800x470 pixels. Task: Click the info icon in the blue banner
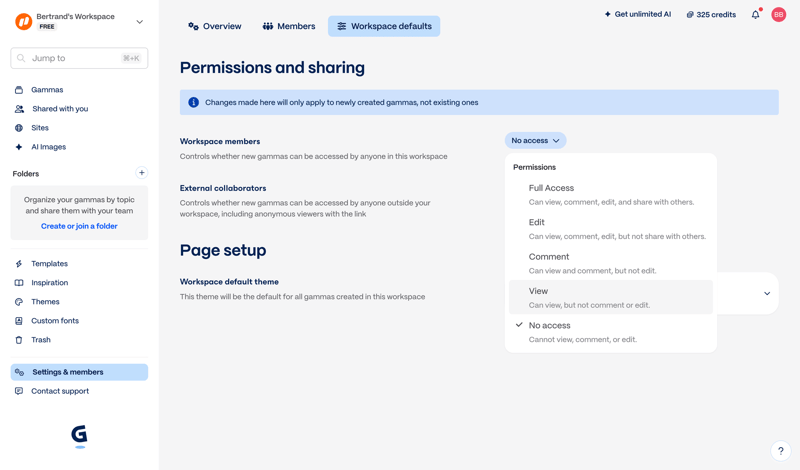[193, 102]
